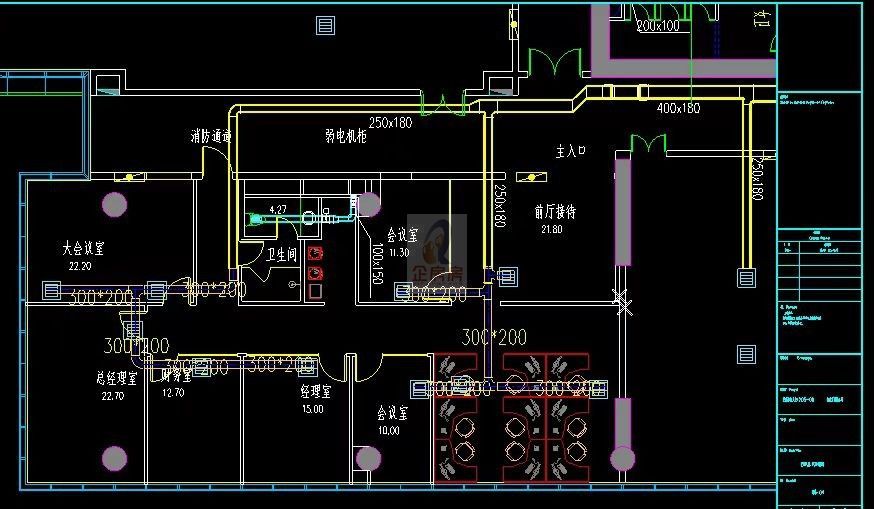Click the white X marker on the wall

[623, 300]
